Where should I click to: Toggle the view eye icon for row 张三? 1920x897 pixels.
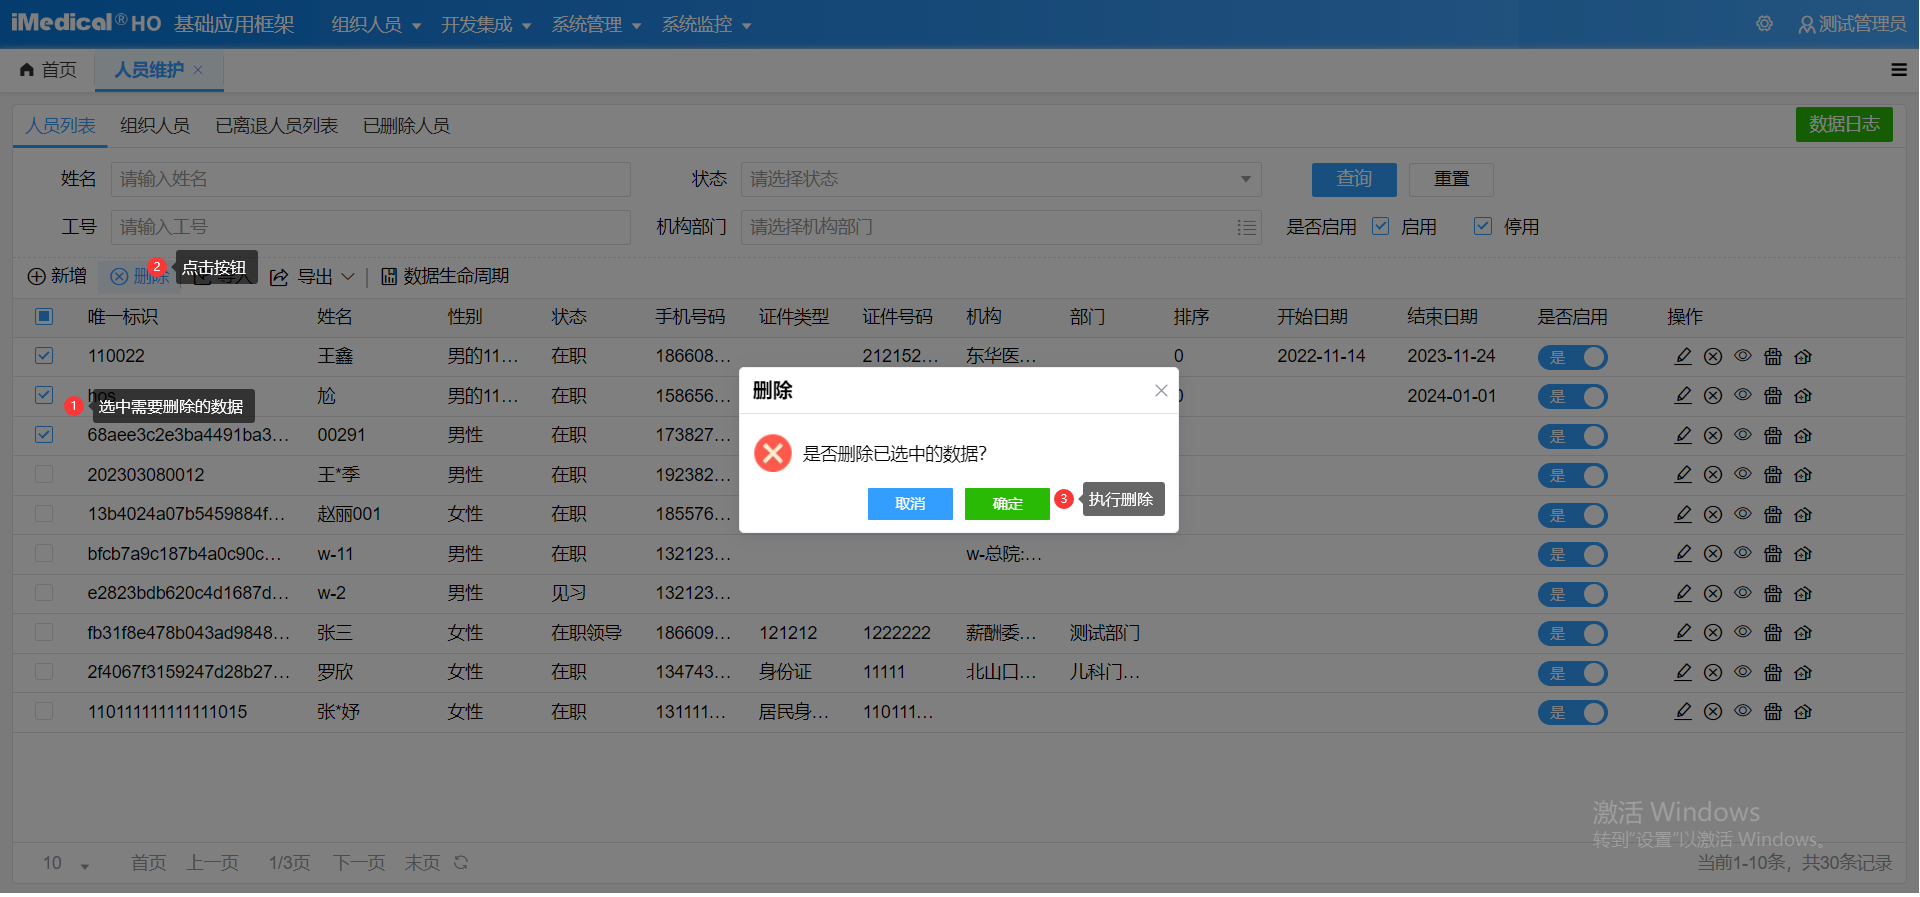[1743, 632]
